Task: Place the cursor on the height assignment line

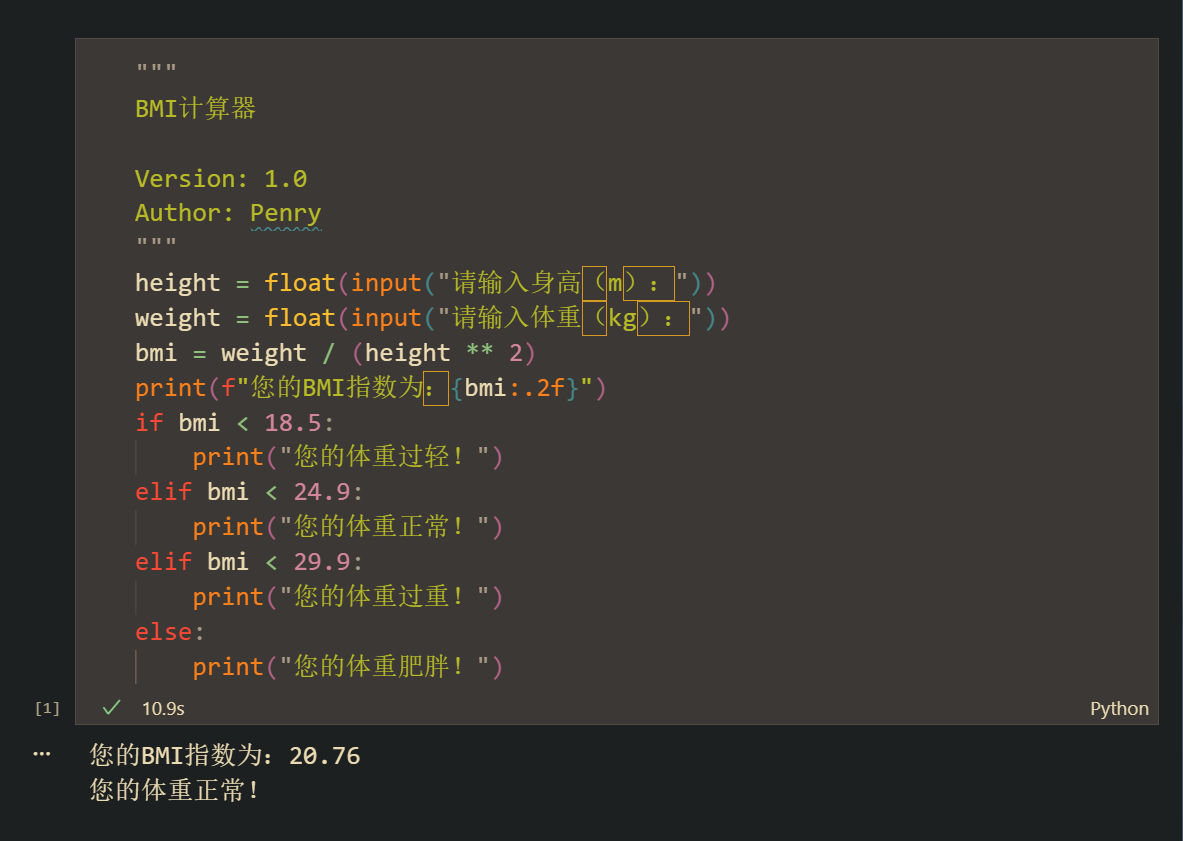Action: tap(300, 282)
